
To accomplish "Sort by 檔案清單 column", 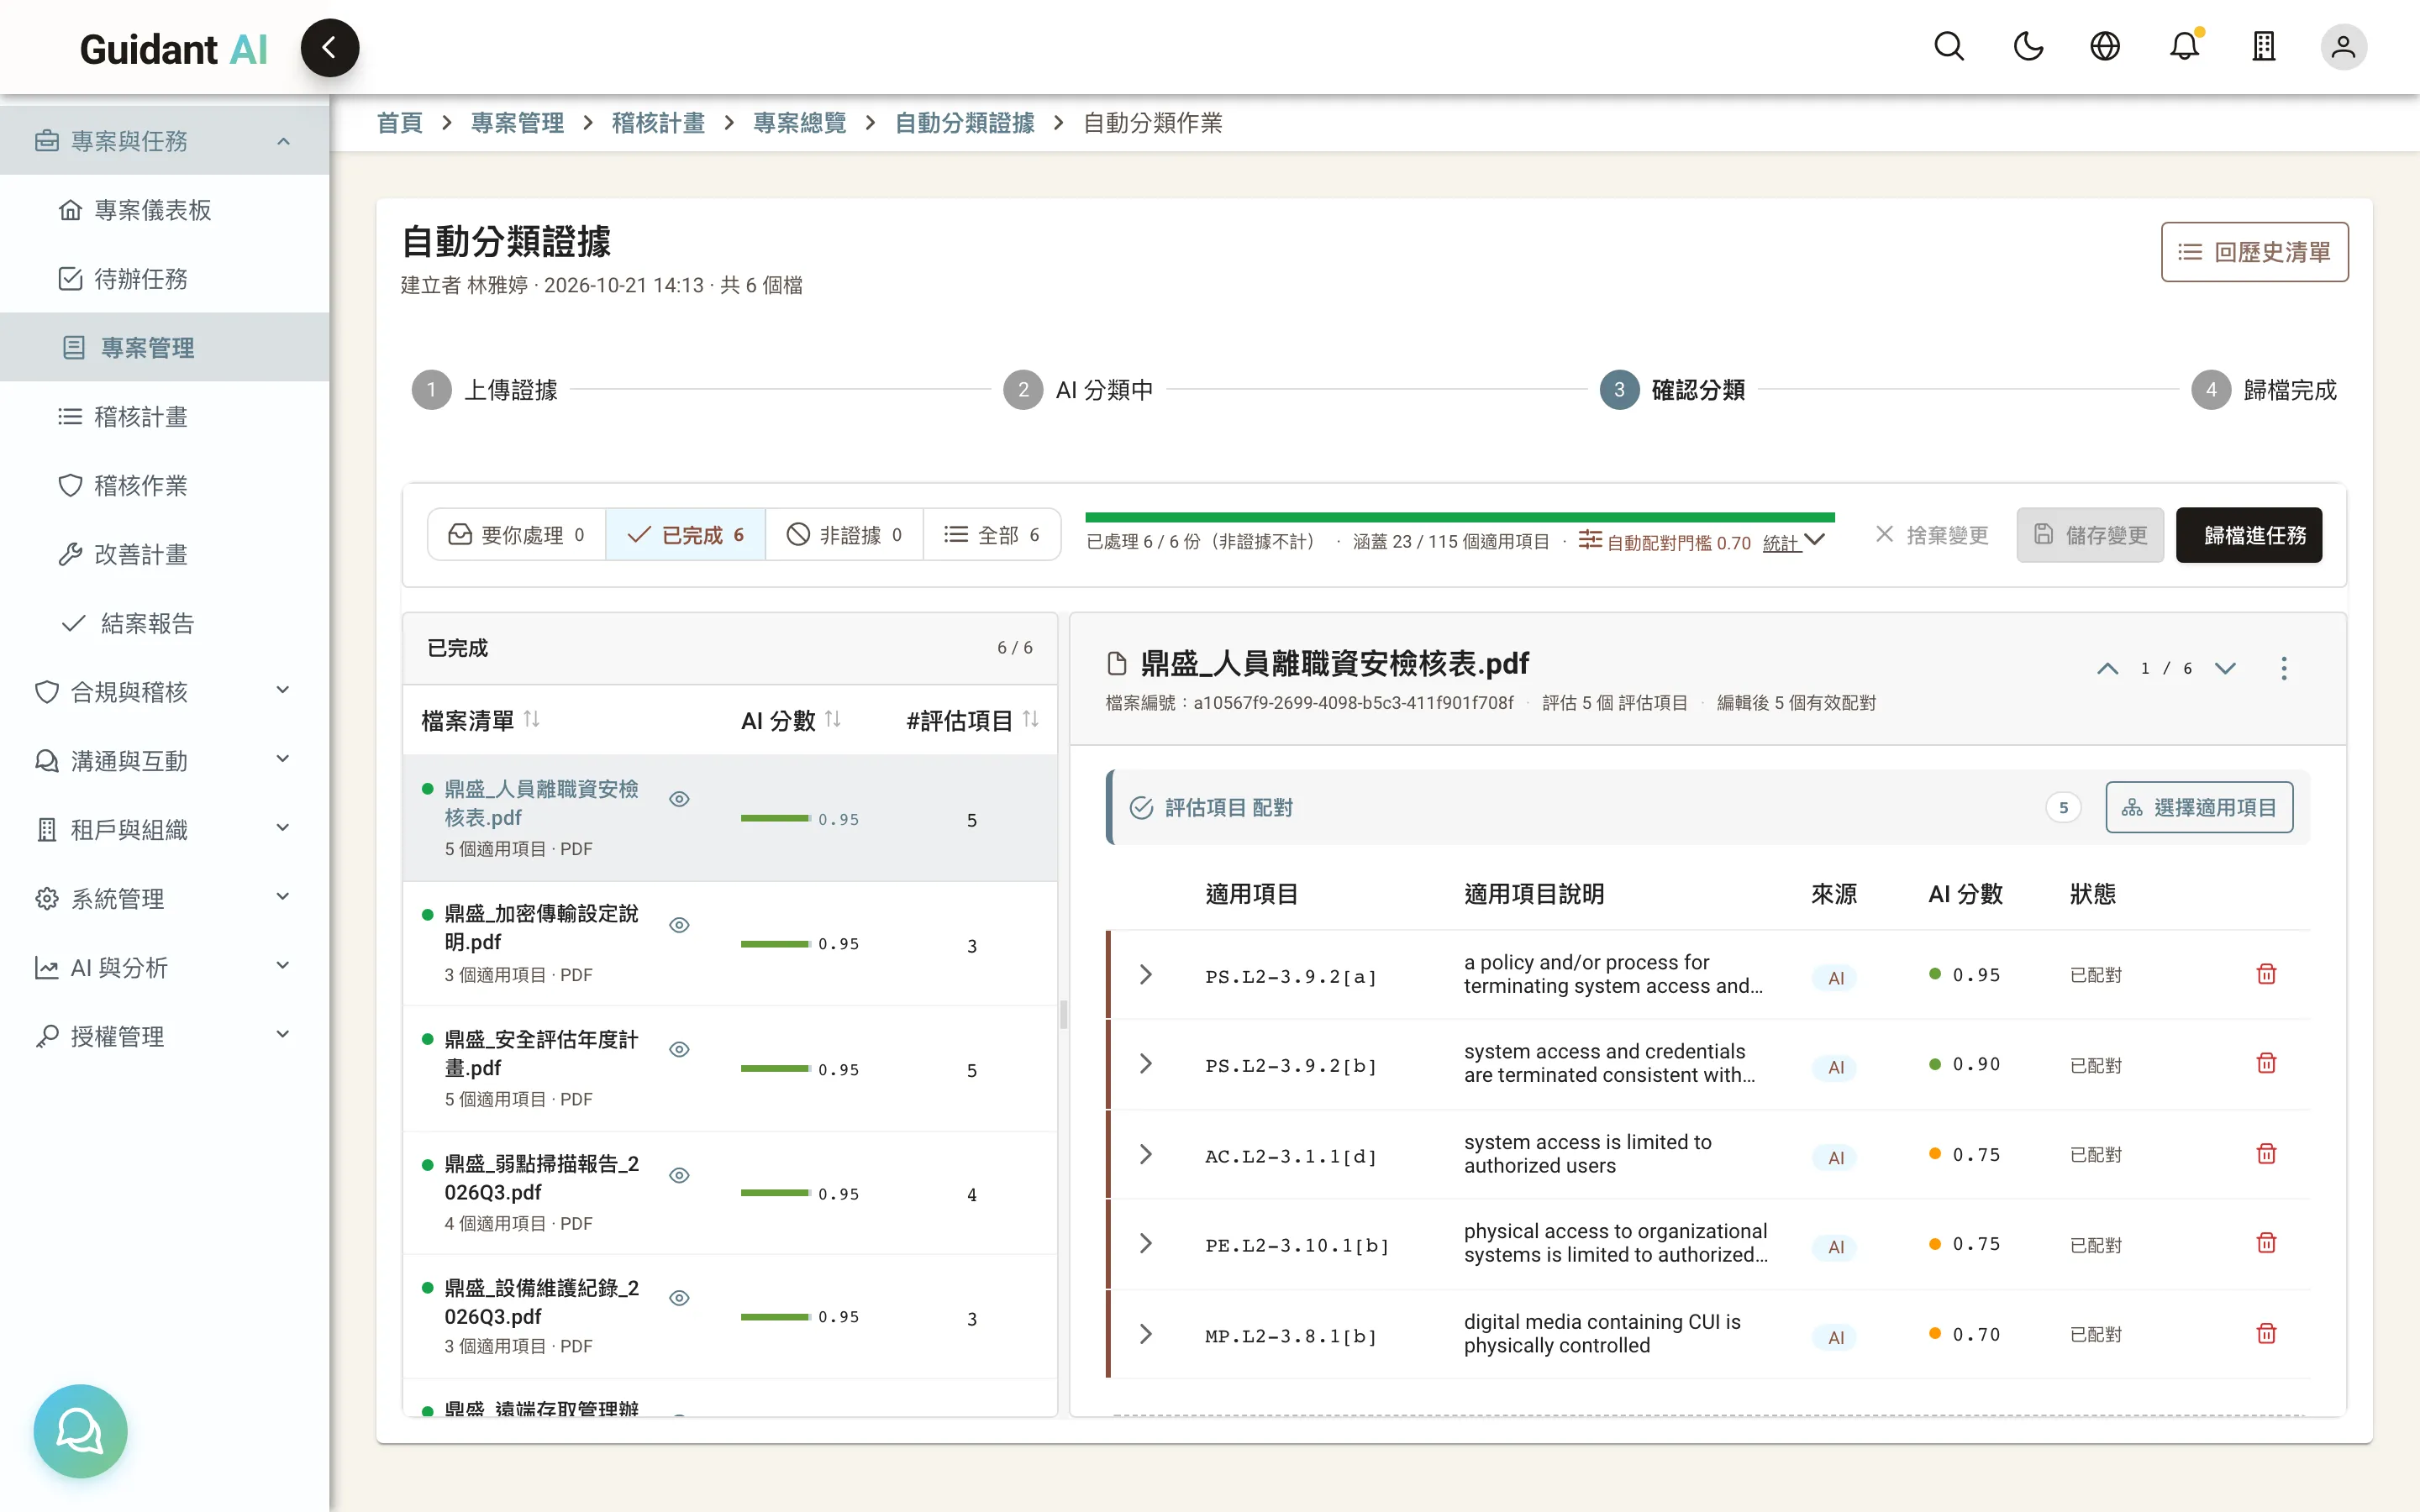I will [x=481, y=720].
